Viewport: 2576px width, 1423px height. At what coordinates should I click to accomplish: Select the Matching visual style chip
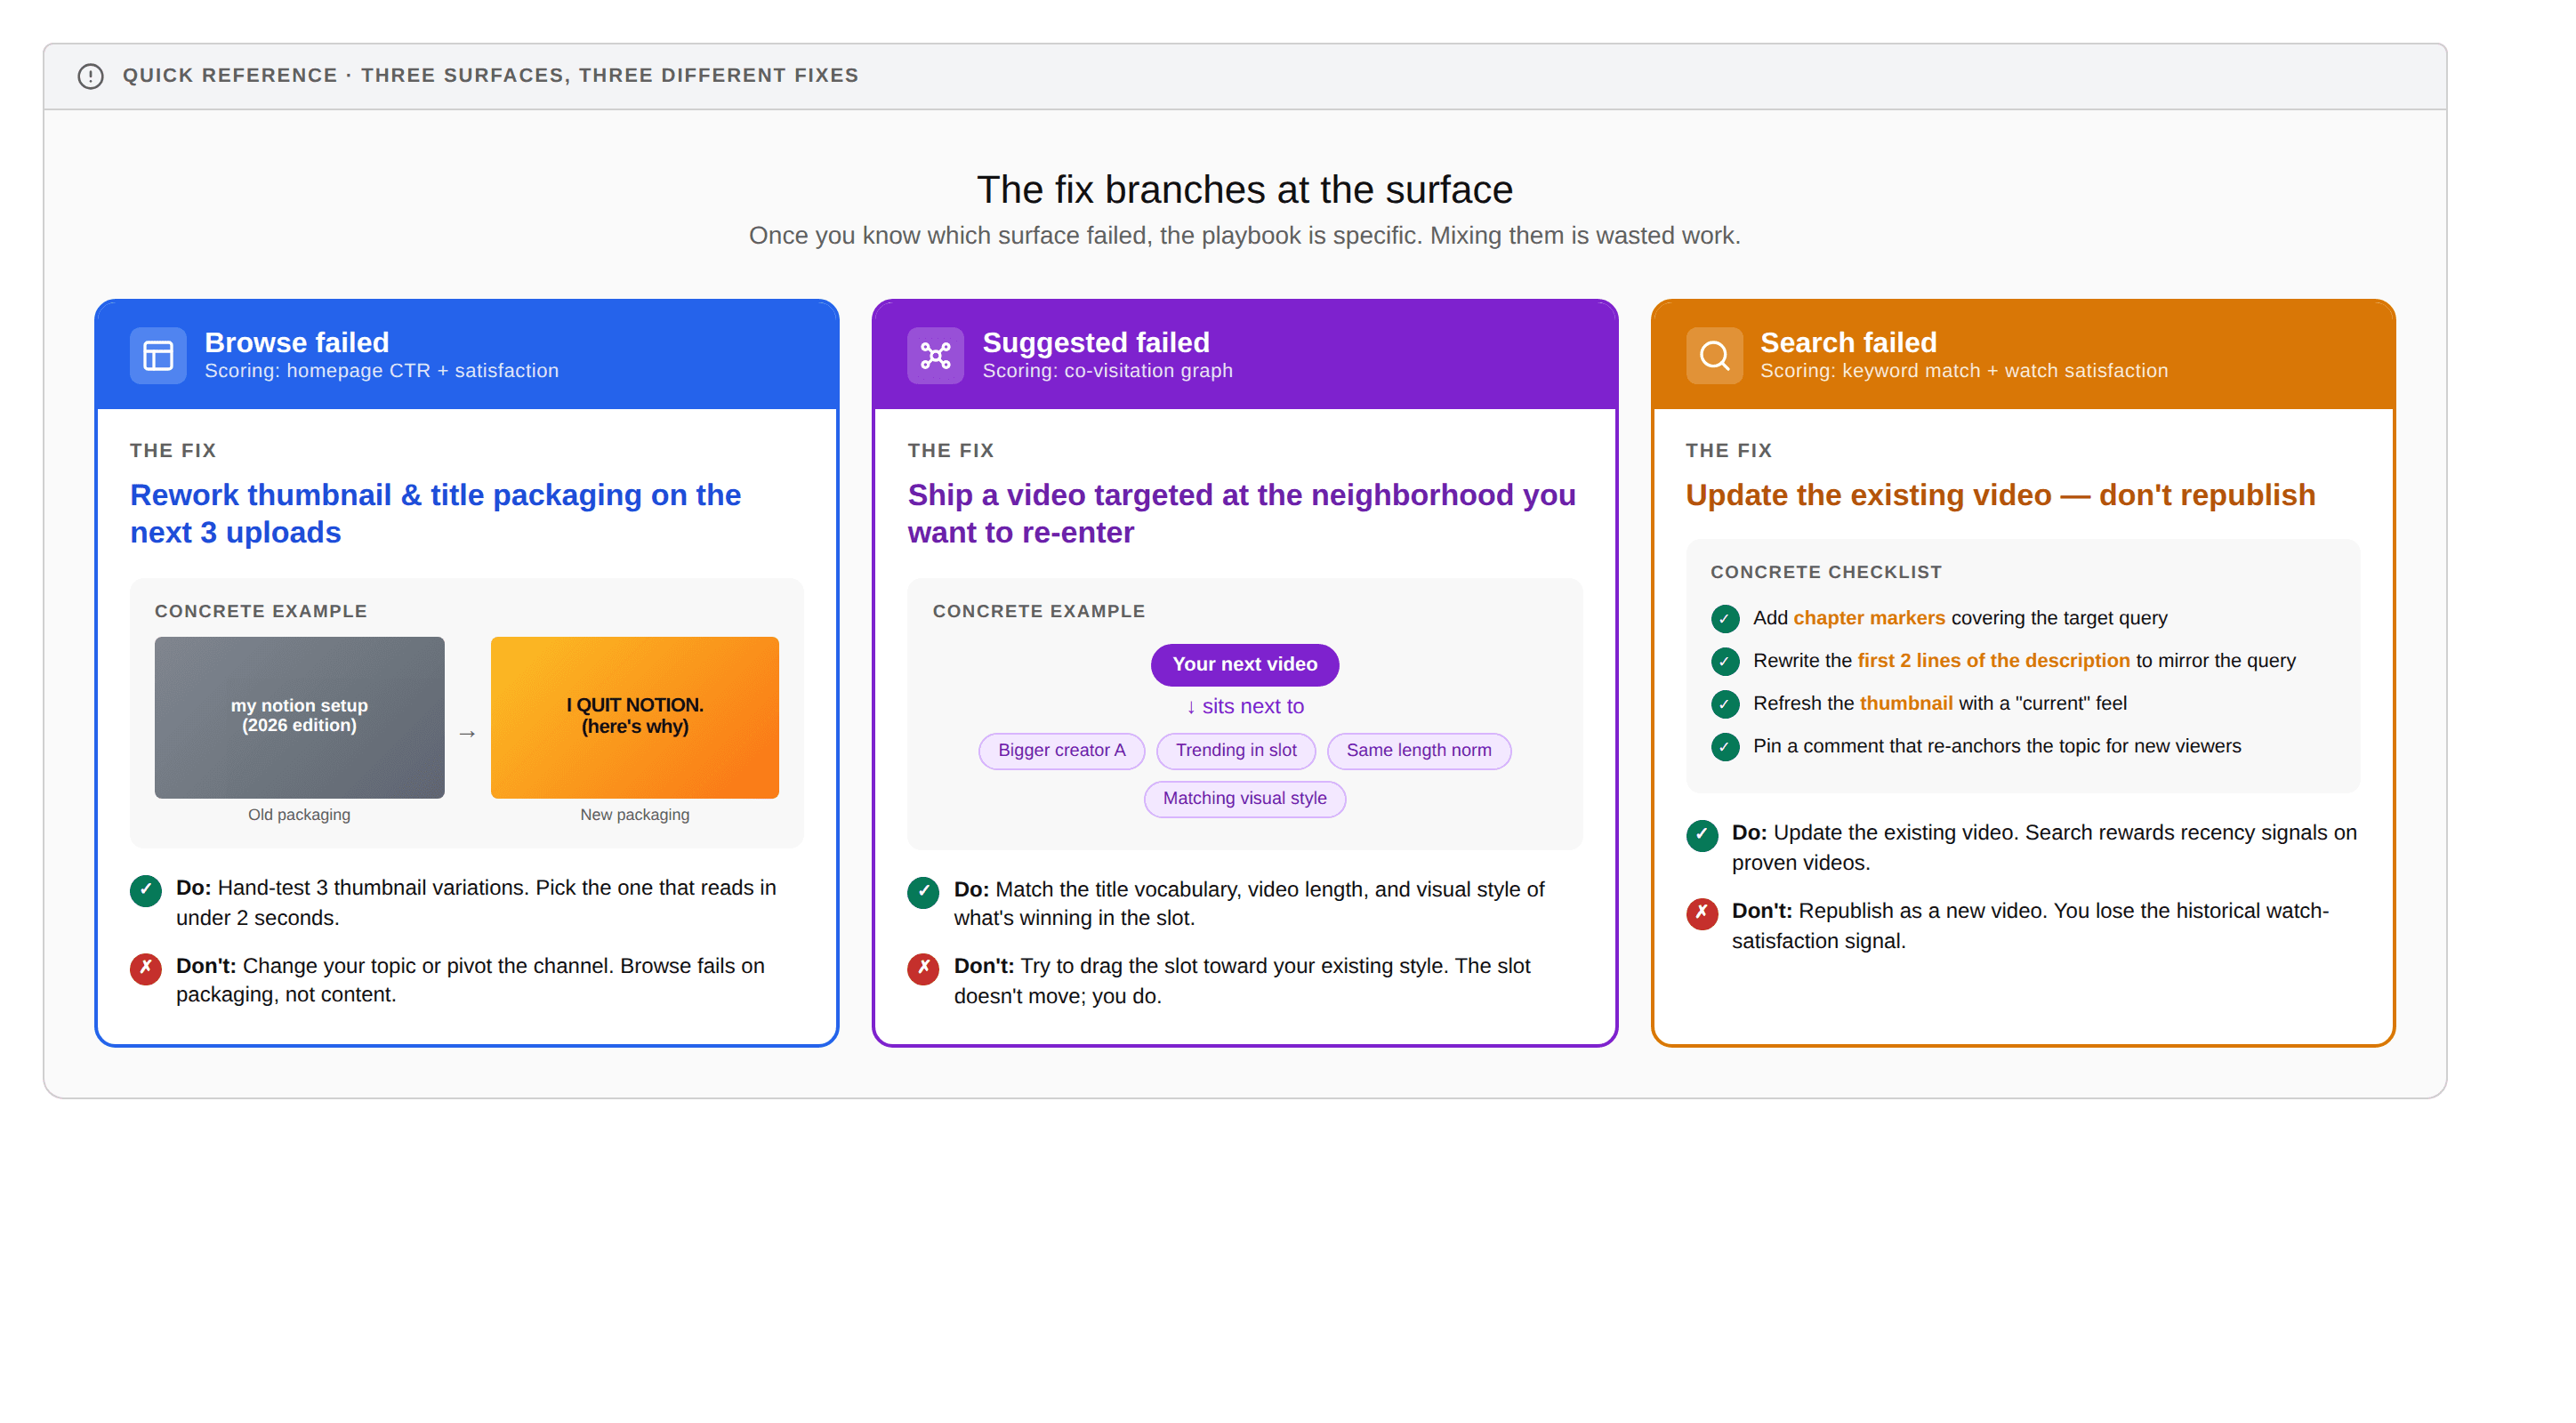point(1244,799)
